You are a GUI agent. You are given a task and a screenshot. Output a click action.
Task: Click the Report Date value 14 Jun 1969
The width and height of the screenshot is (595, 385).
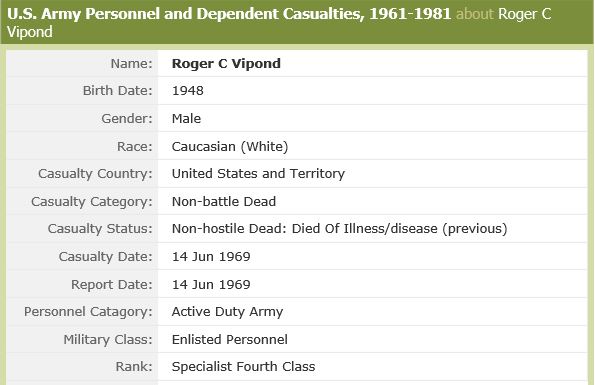(211, 284)
